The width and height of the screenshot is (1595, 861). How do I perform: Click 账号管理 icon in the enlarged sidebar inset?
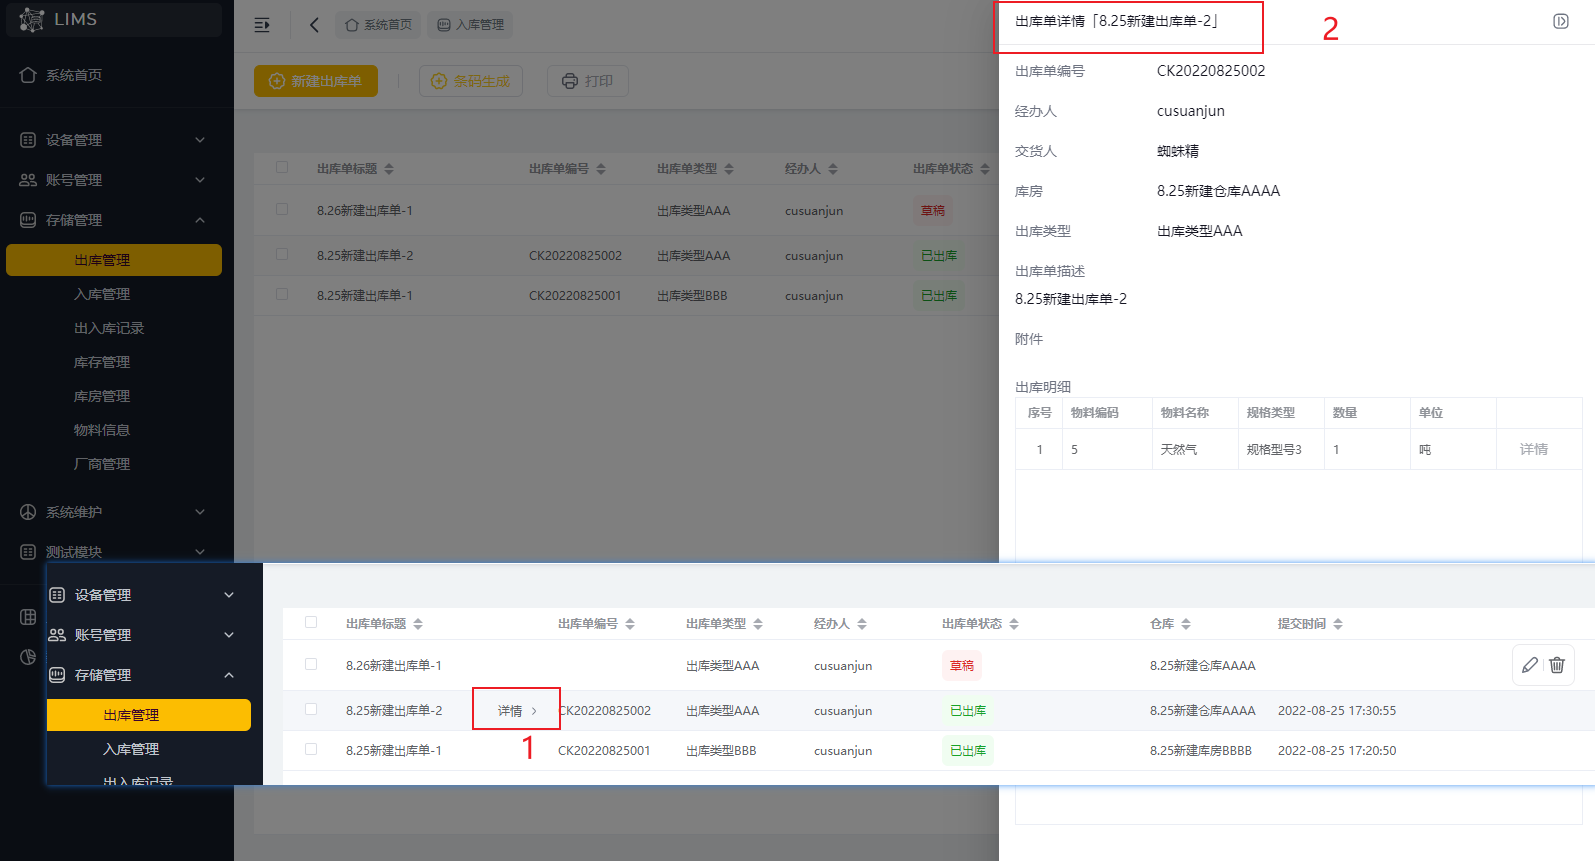click(x=57, y=635)
